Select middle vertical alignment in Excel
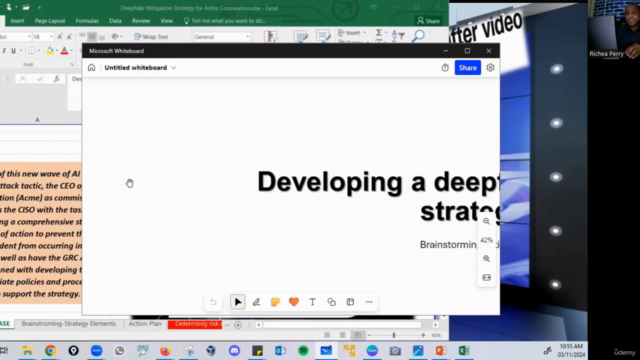This screenshot has height=360, width=640. click(92, 37)
